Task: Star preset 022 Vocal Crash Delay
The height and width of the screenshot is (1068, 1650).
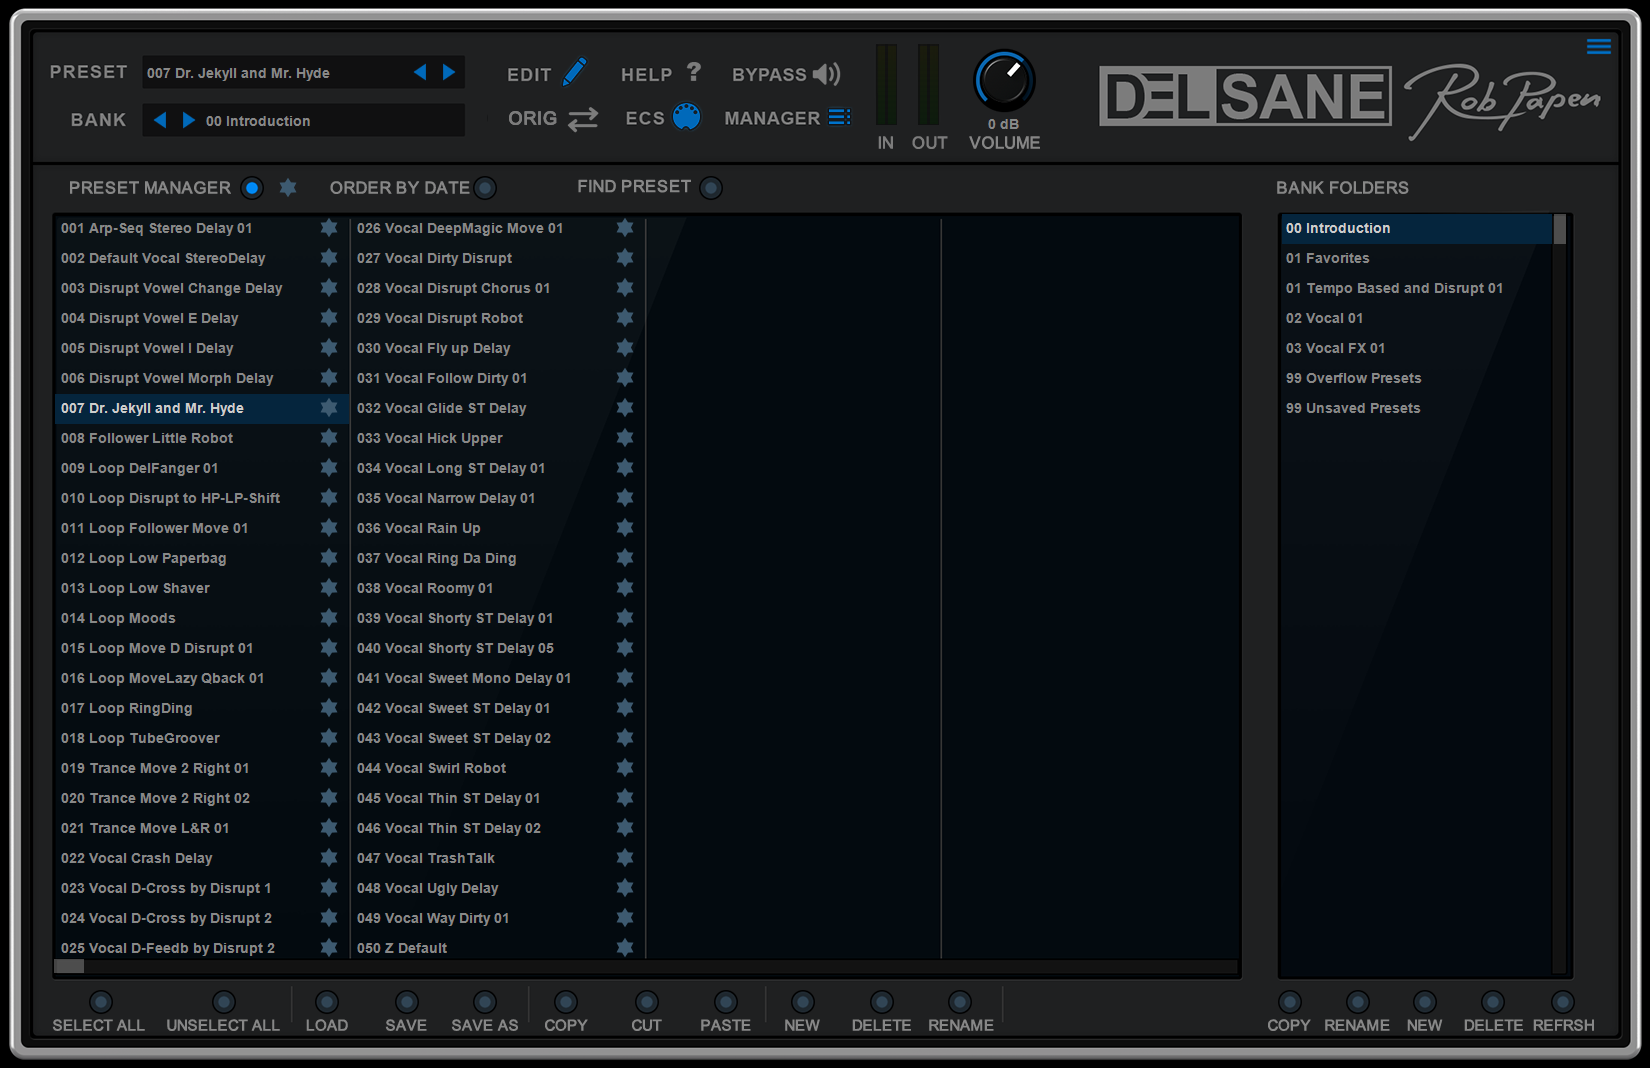Action: (329, 858)
